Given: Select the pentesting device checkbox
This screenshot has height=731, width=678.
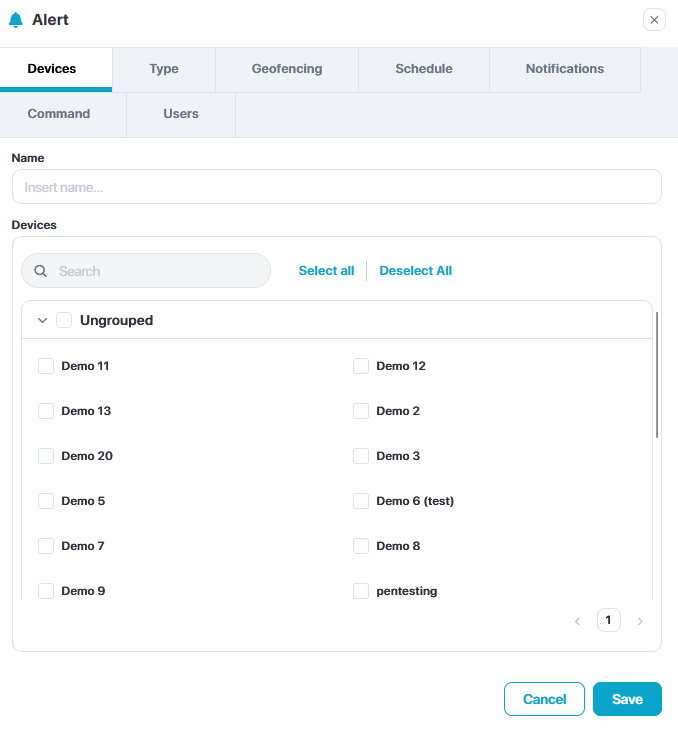Looking at the screenshot, I should tap(361, 591).
